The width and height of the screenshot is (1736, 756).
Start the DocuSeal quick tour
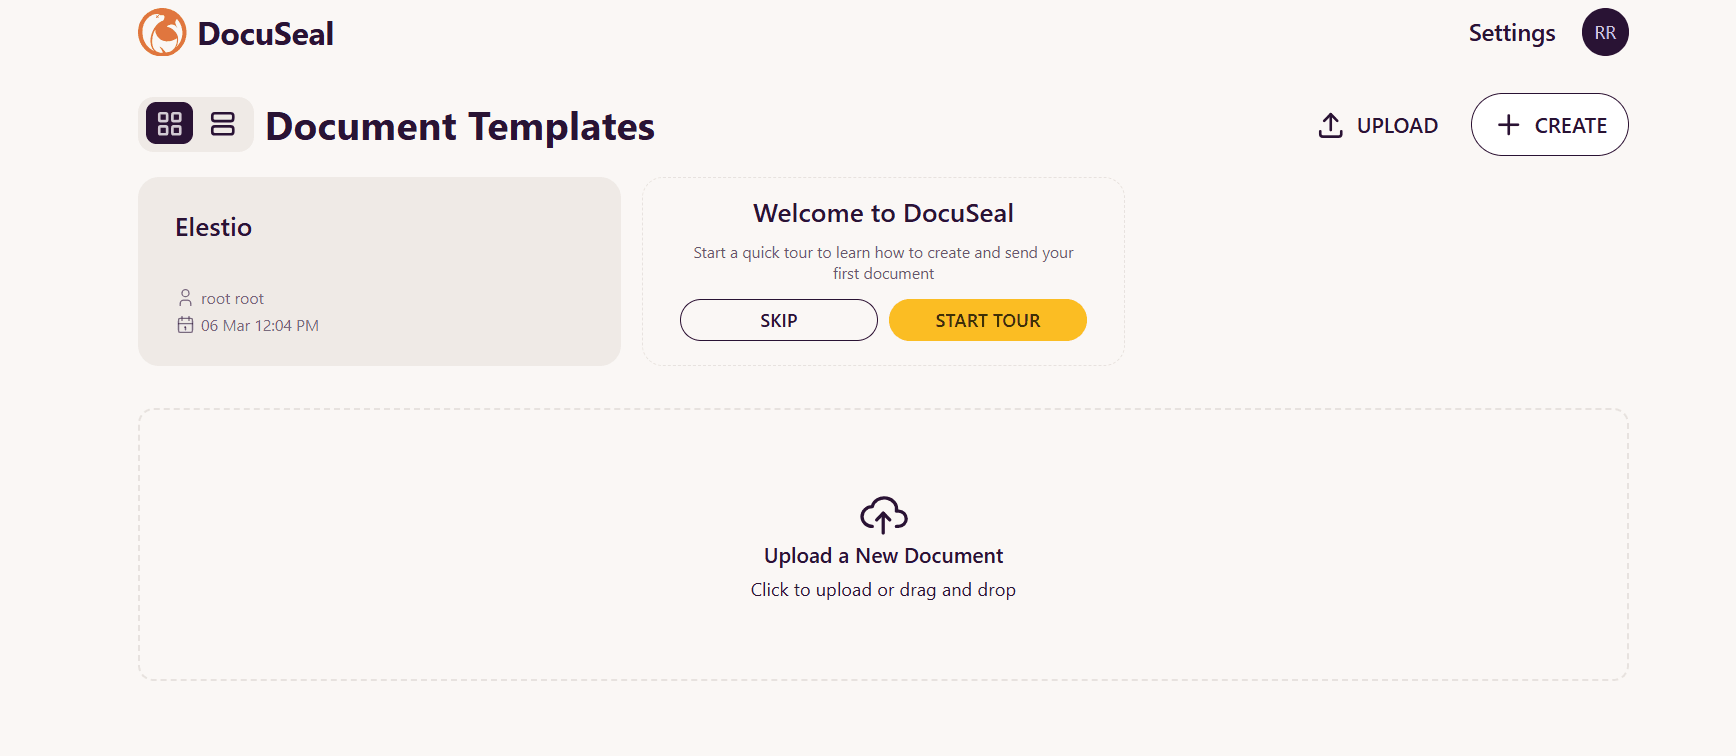tap(987, 320)
